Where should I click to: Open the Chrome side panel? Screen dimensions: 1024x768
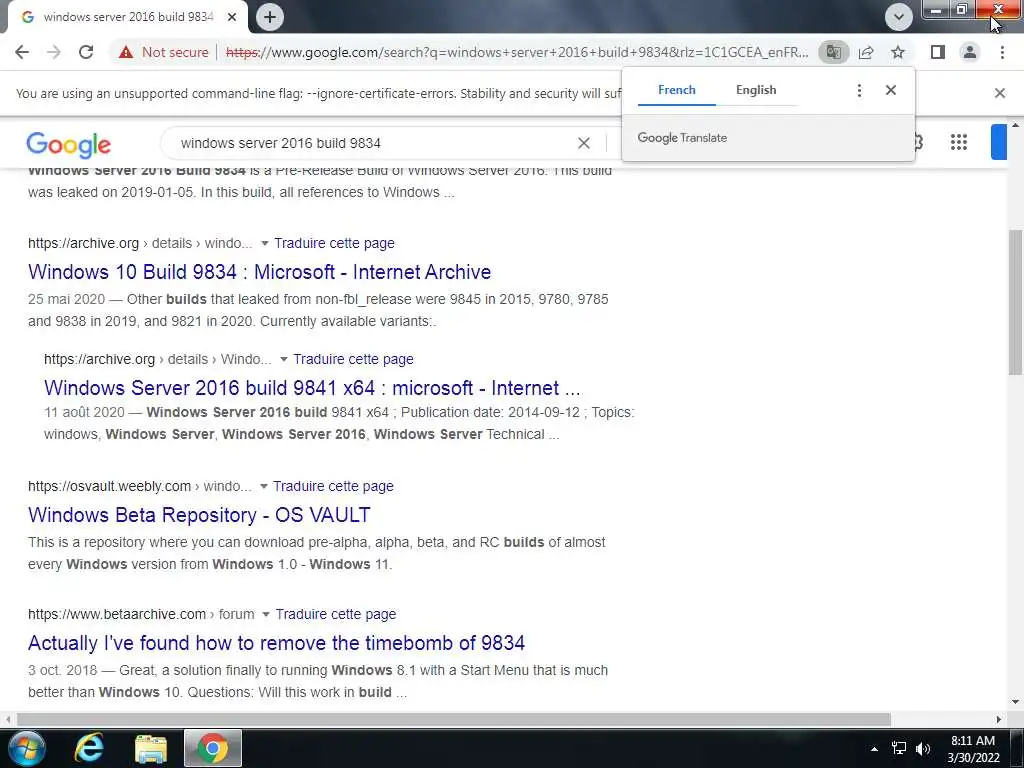click(x=938, y=52)
